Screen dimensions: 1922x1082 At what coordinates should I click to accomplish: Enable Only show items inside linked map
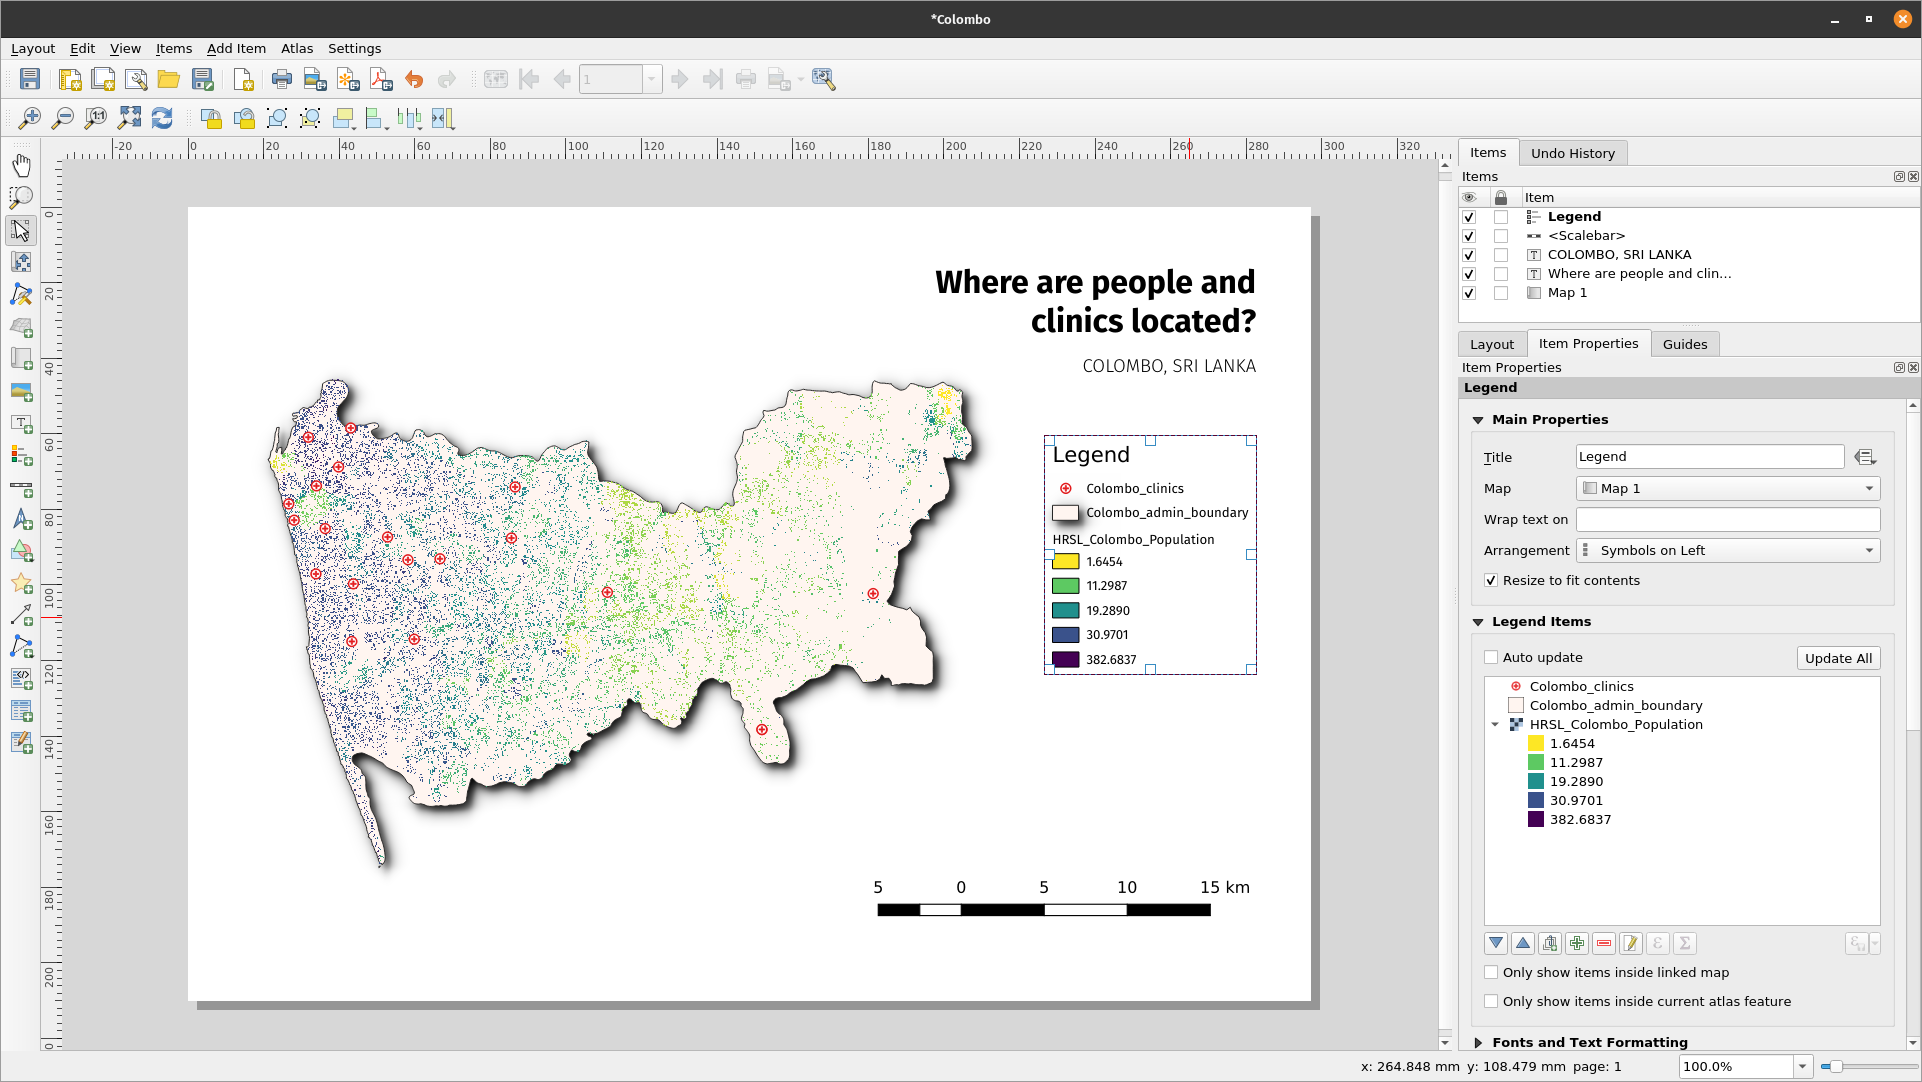point(1491,972)
